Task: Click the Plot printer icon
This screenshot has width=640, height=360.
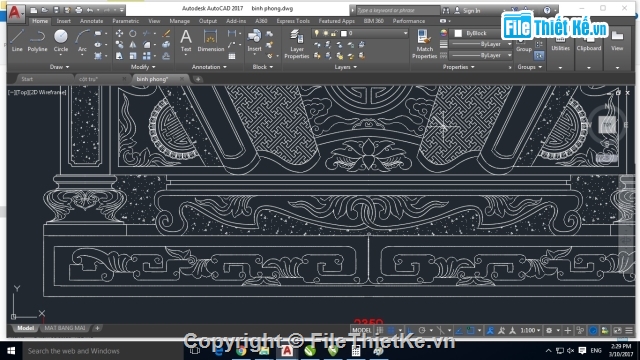Action: 79,10
